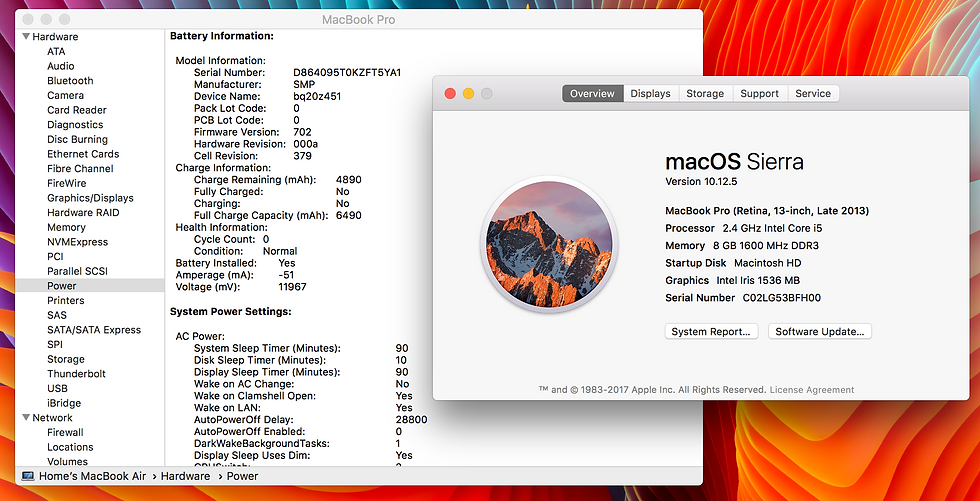This screenshot has height=501, width=980.
Task: Select Thunderbolt in the sidebar
Action: (76, 374)
